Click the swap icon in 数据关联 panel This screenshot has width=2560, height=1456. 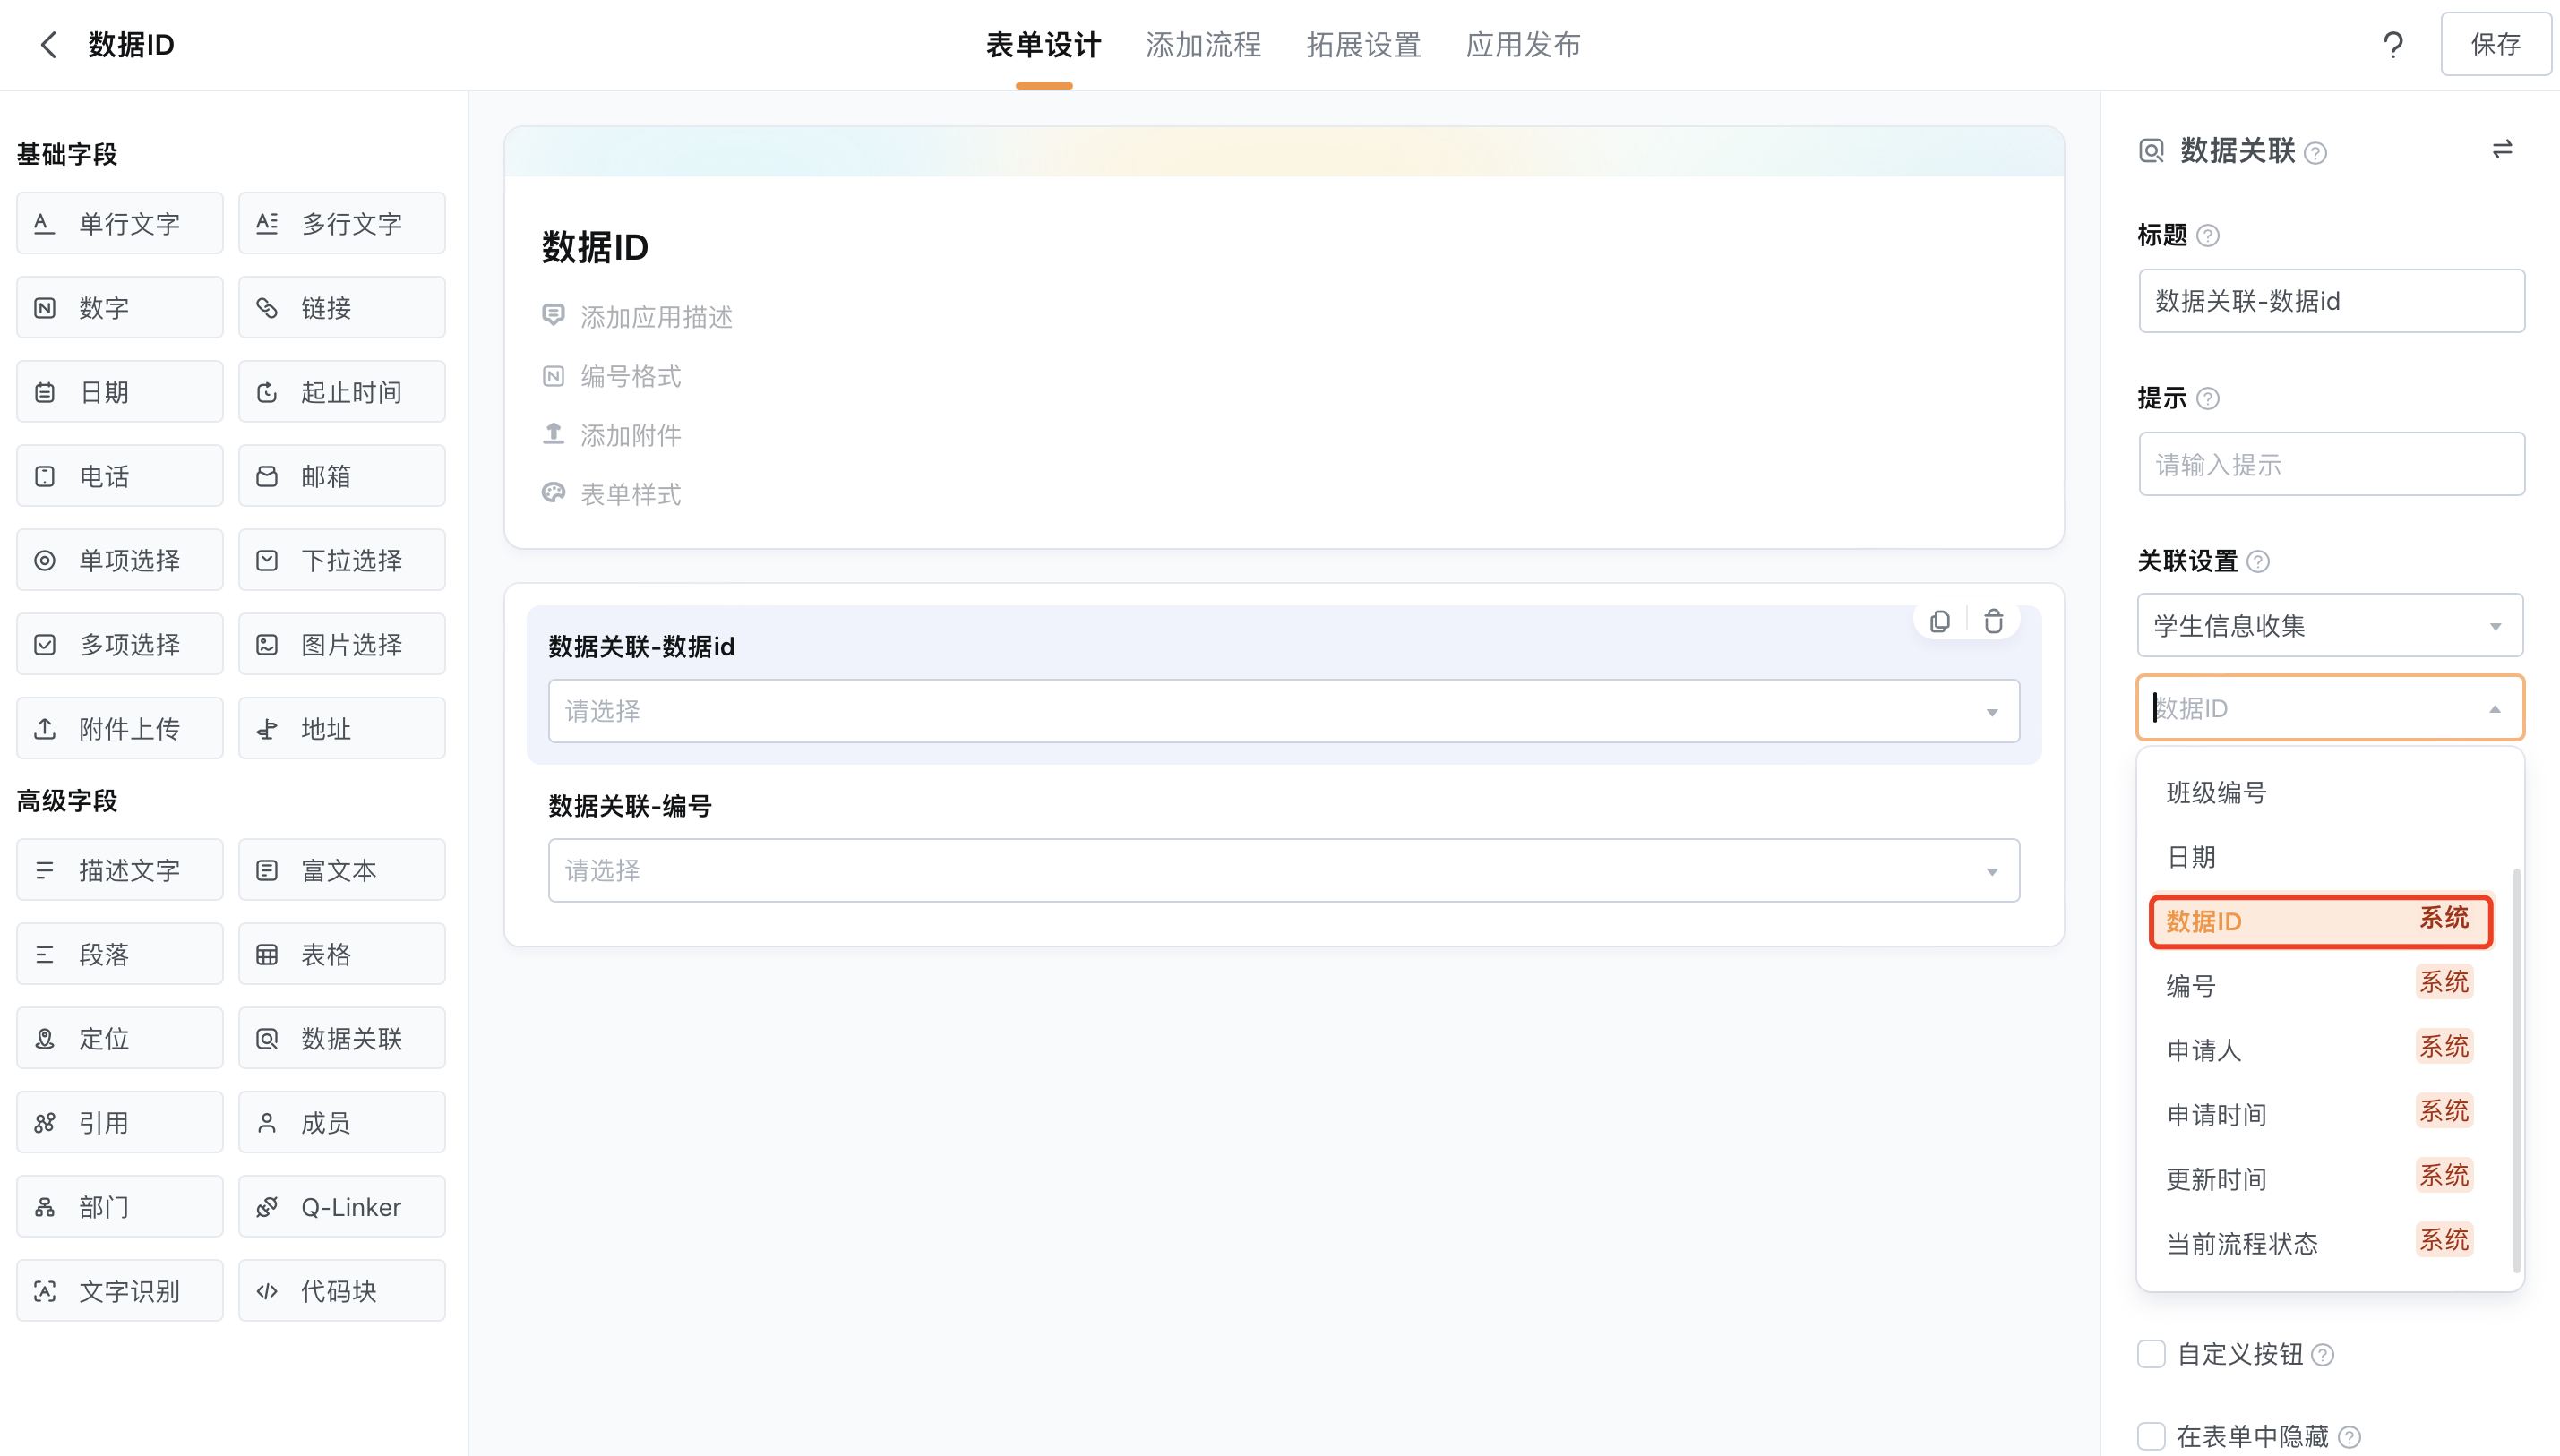(2502, 150)
